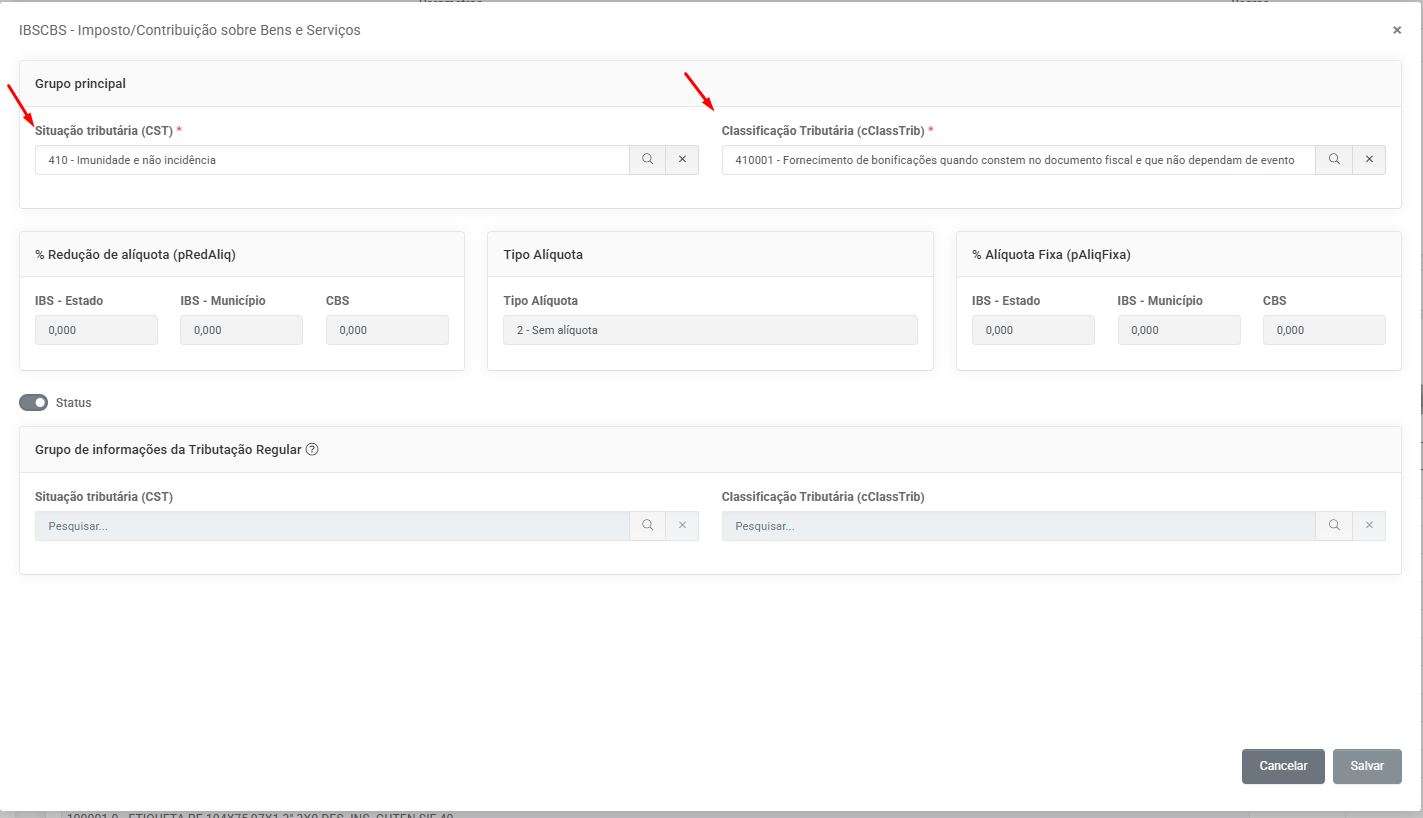
Task: Click Pesquisar field under Tributação Regular Situação tributária
Action: click(x=332, y=526)
